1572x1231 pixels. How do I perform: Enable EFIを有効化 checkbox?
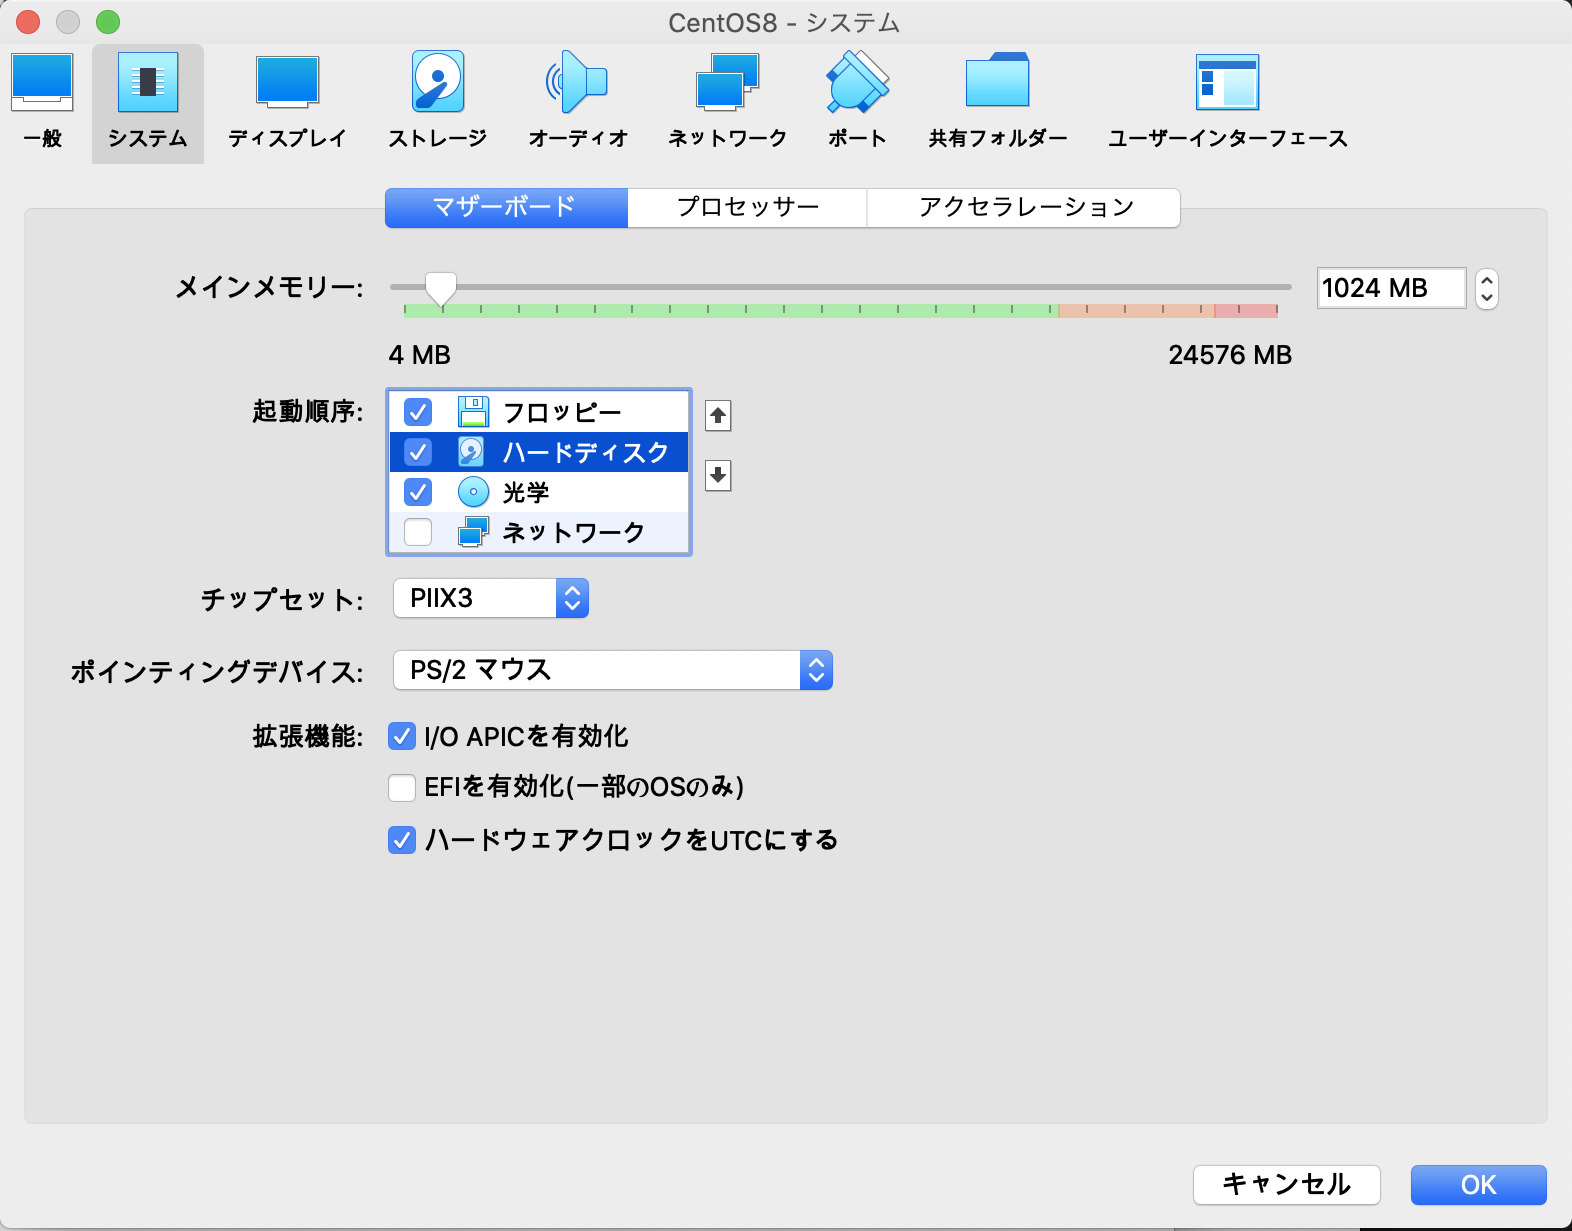tap(402, 788)
